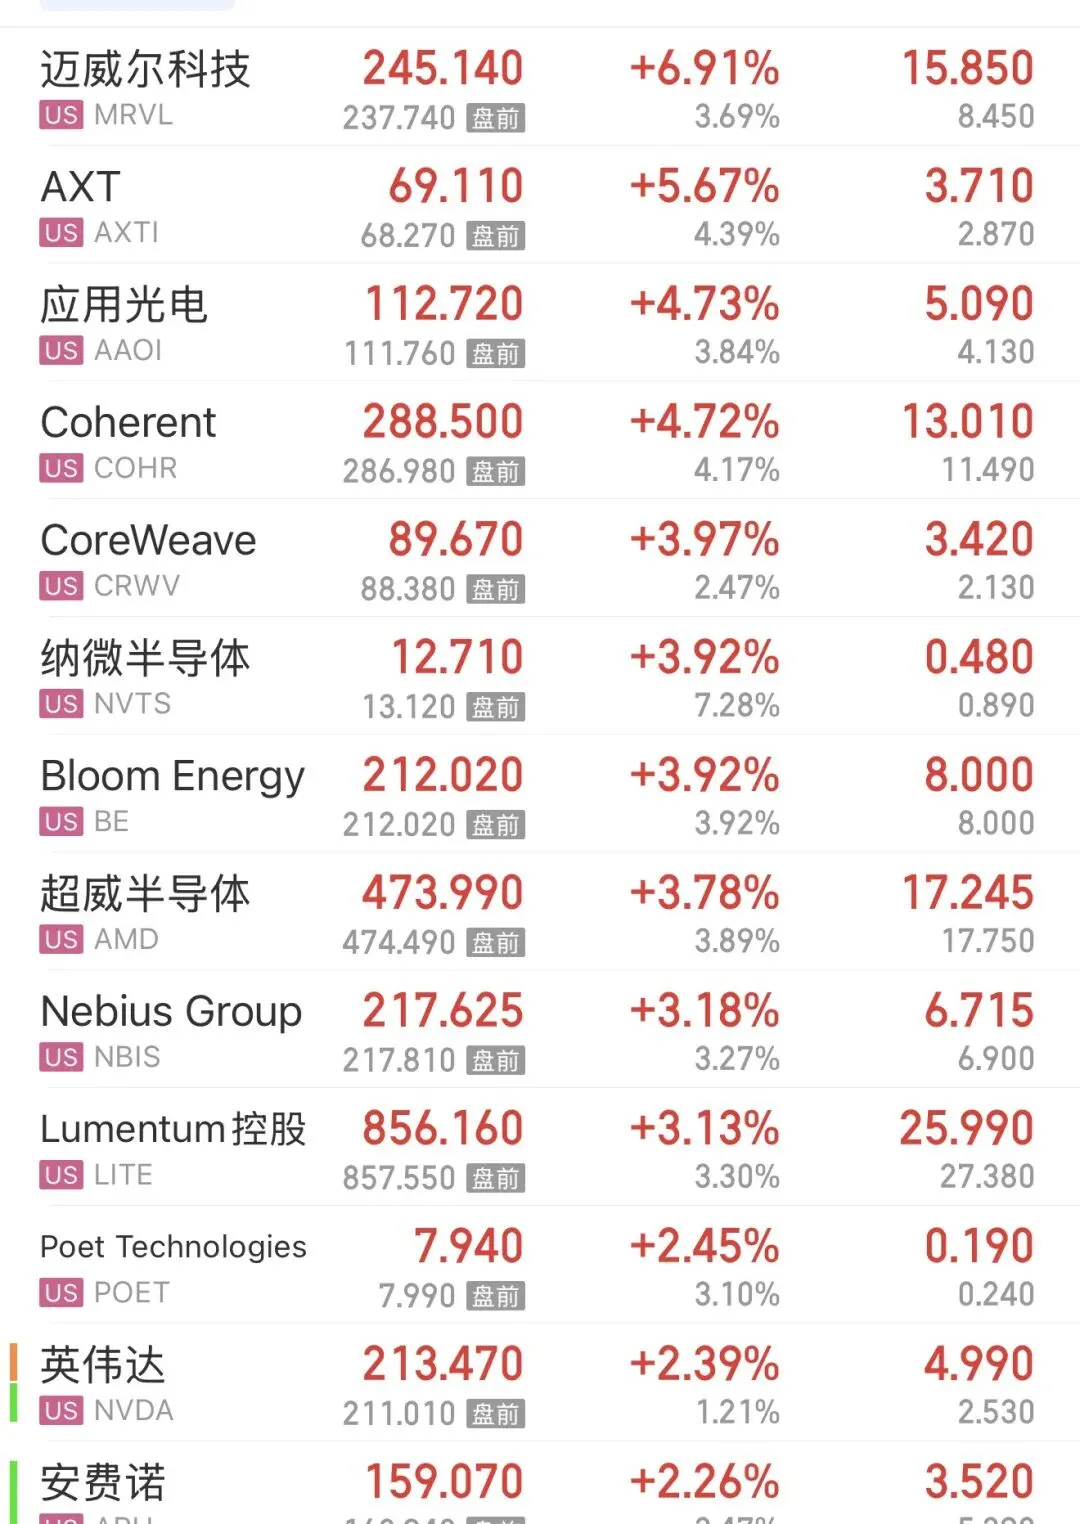The image size is (1080, 1524).
Task: Tap the 盘前 tag beside 88.380
Action: coord(496,589)
